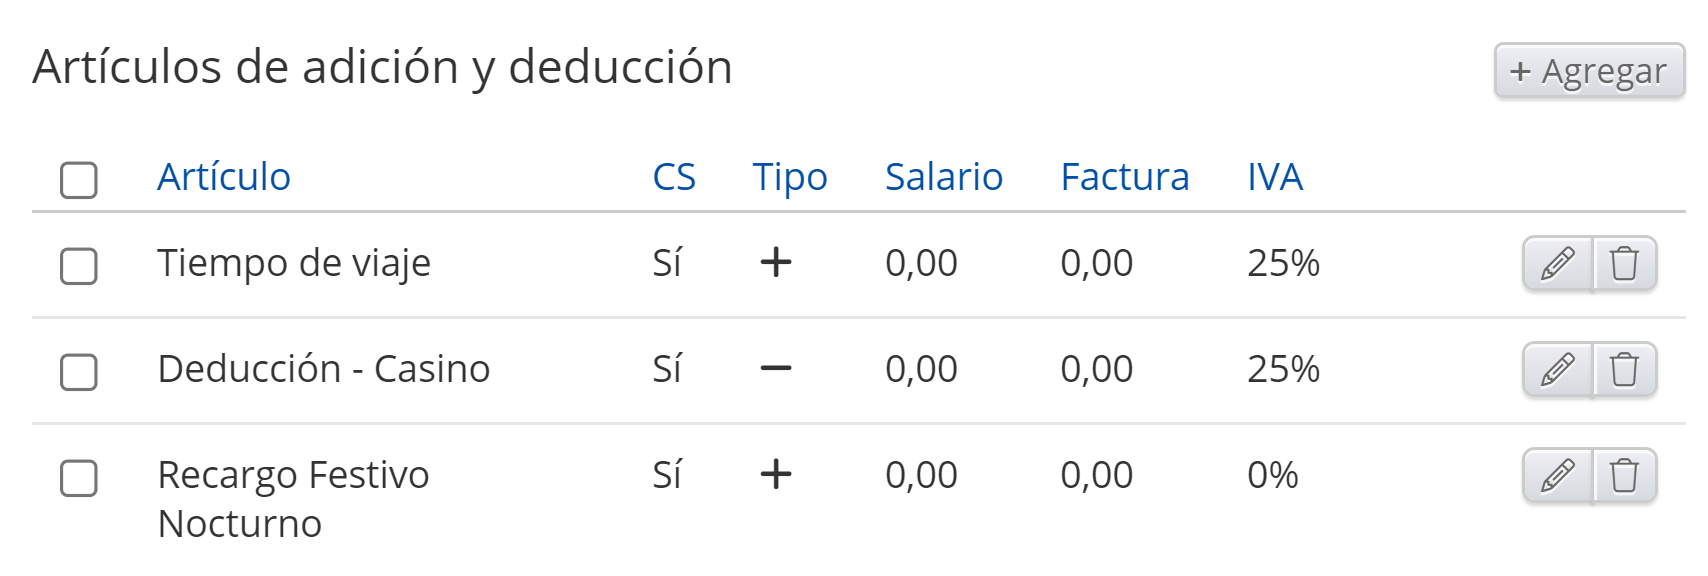This screenshot has width=1708, height=576.
Task: Edit the Tiempo de viaje row
Action: [x=1557, y=264]
